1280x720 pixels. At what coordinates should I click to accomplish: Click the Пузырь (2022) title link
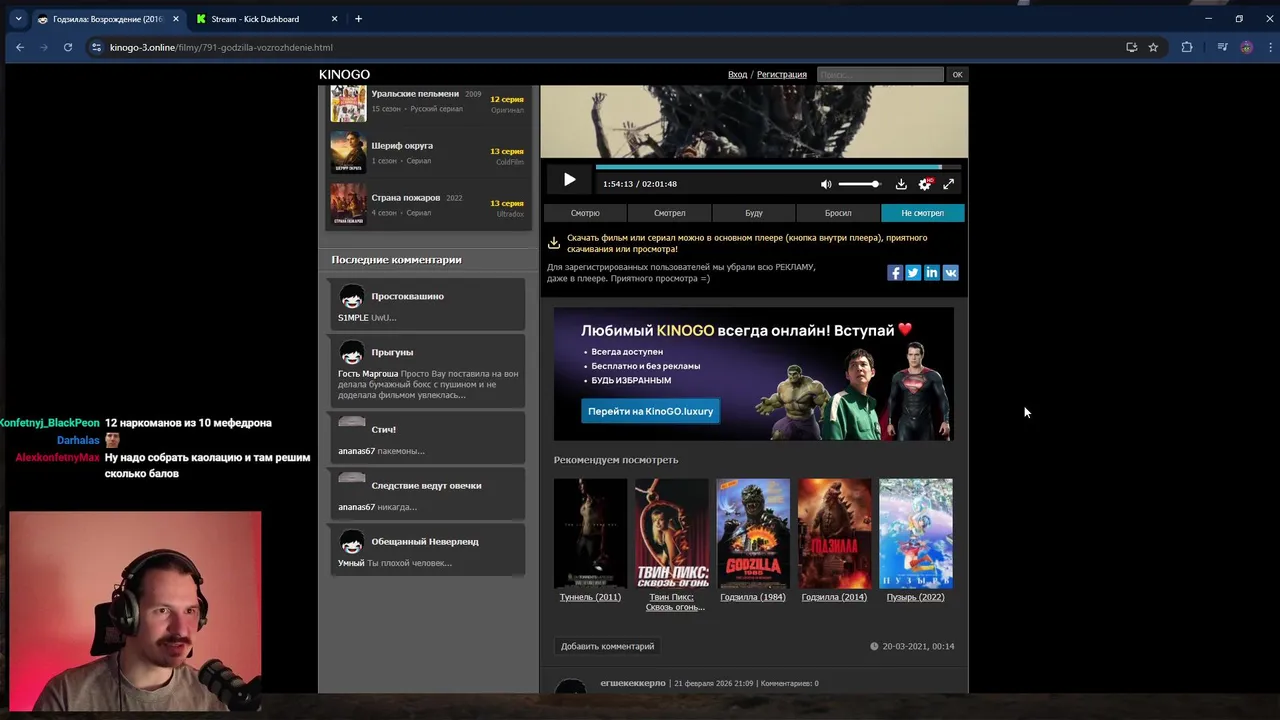pos(915,597)
